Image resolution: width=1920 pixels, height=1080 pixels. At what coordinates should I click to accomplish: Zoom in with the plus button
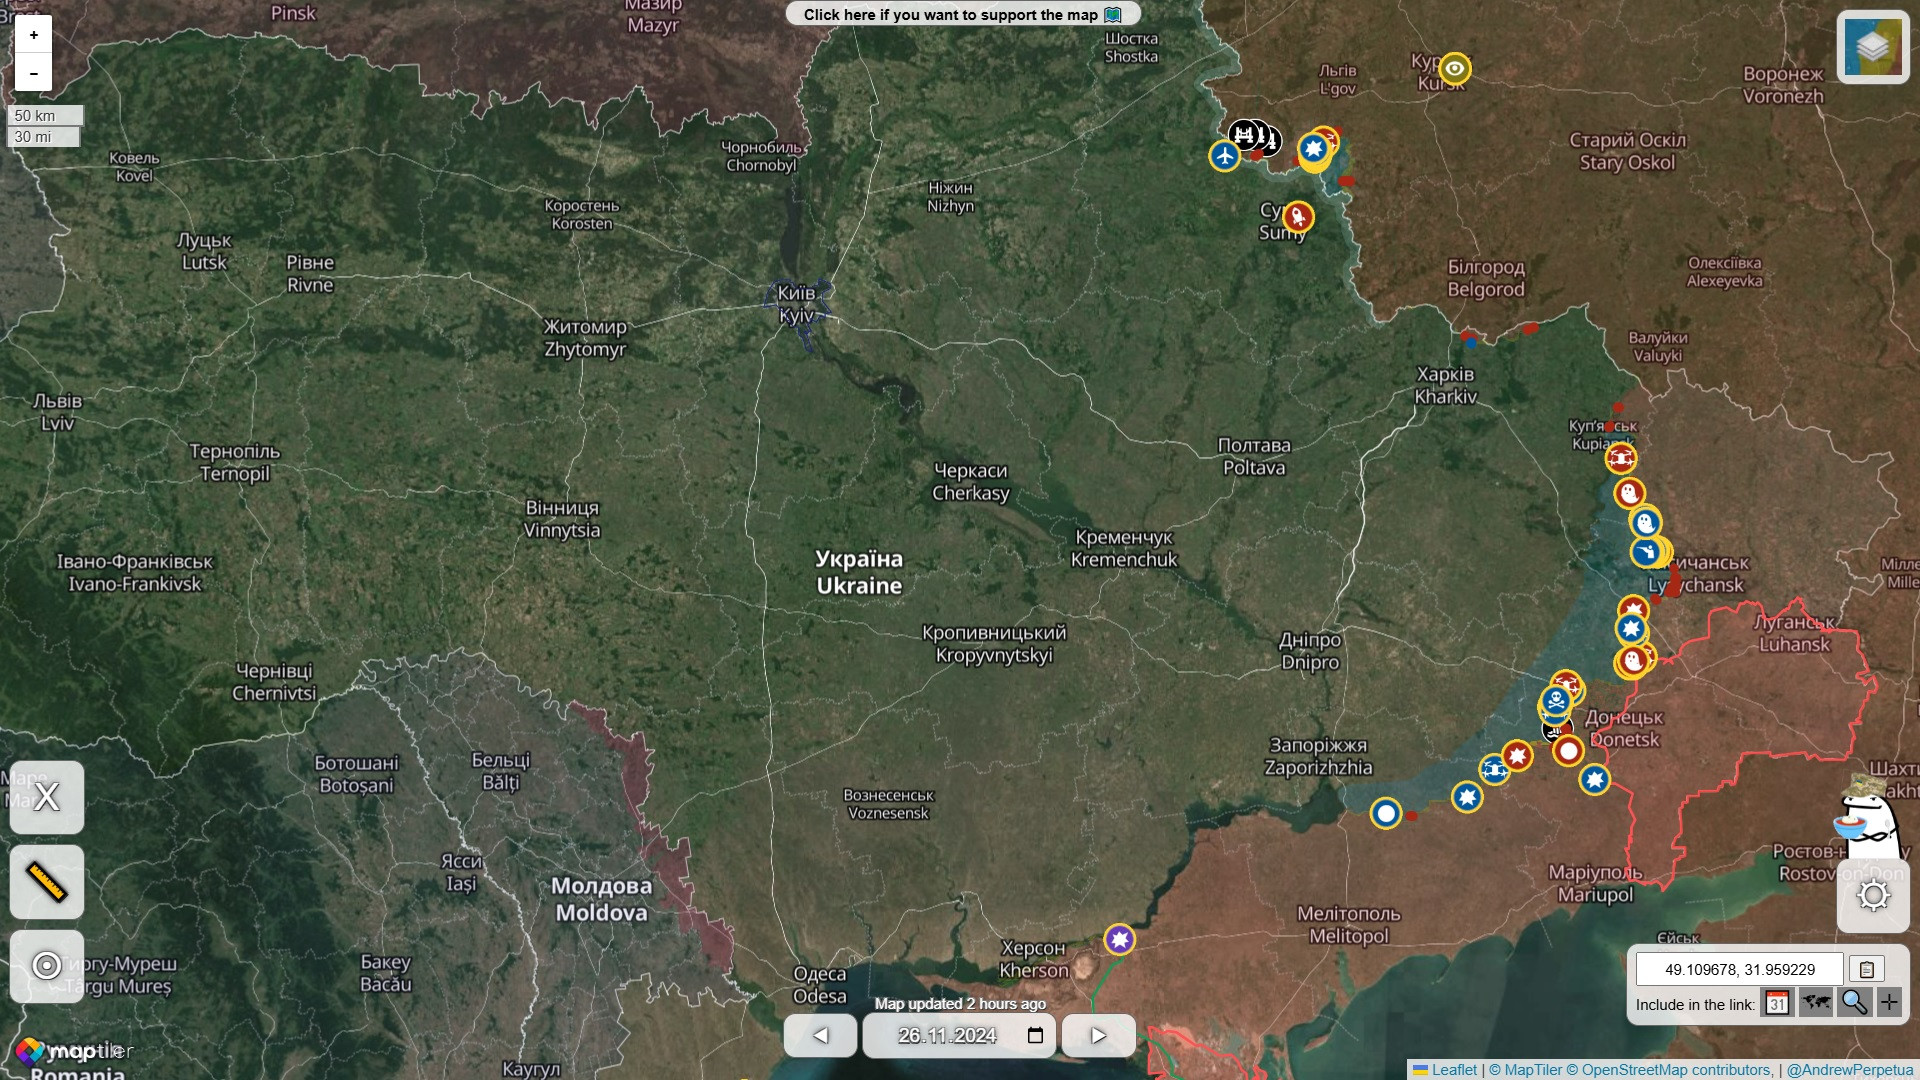[x=33, y=35]
